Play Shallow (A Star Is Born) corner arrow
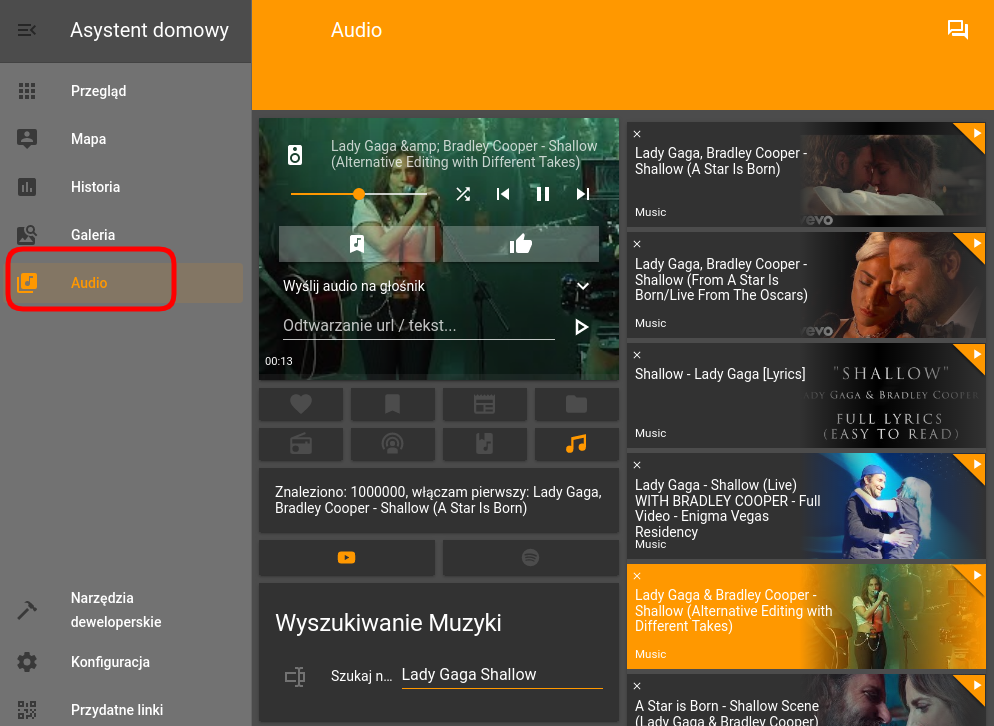This screenshot has width=994, height=726. click(975, 133)
